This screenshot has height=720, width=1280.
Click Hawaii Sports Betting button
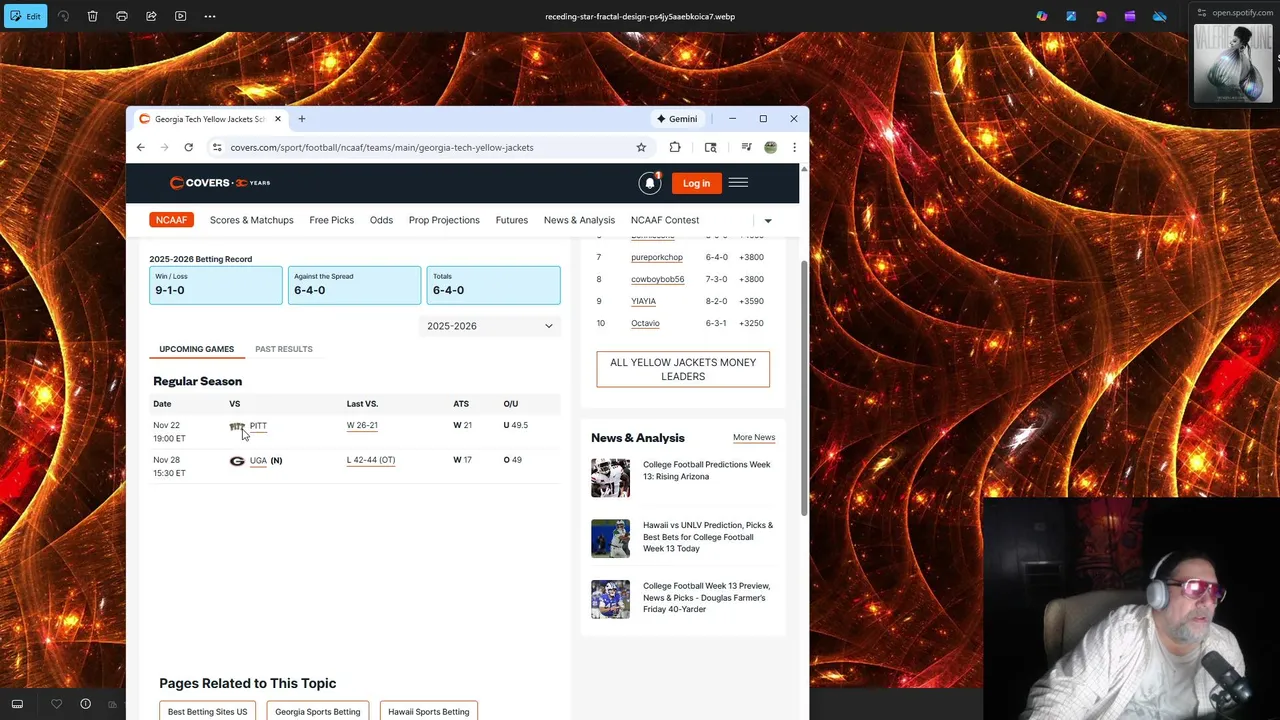(x=428, y=711)
